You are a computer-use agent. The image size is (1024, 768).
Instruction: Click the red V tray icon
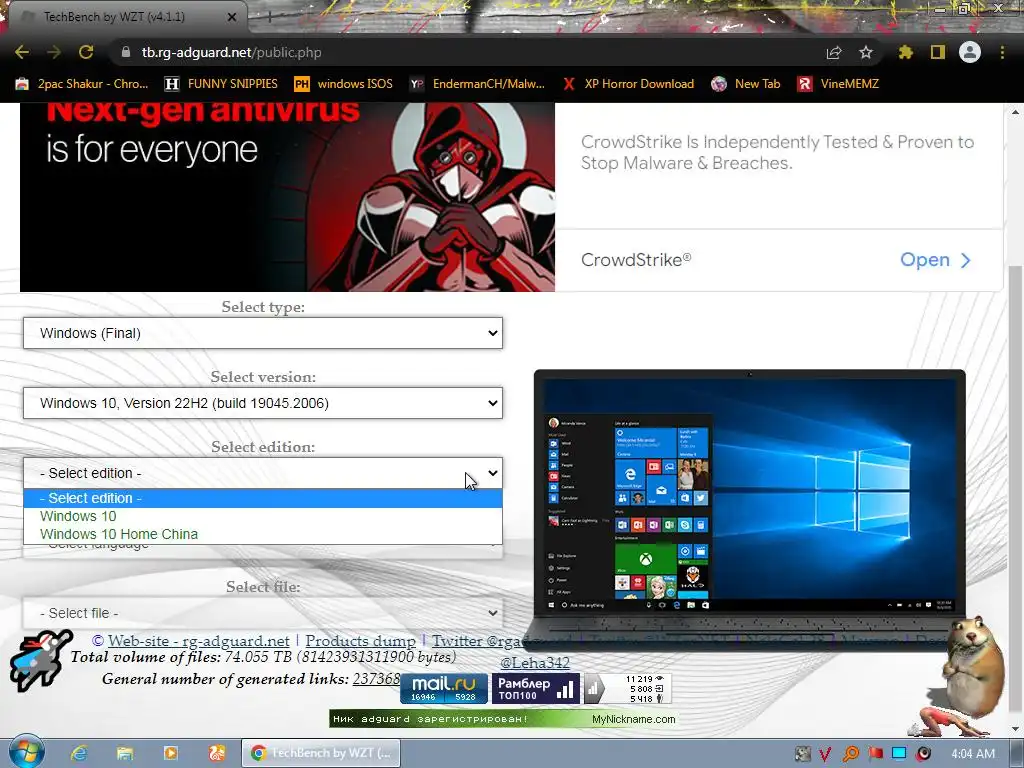(x=825, y=754)
